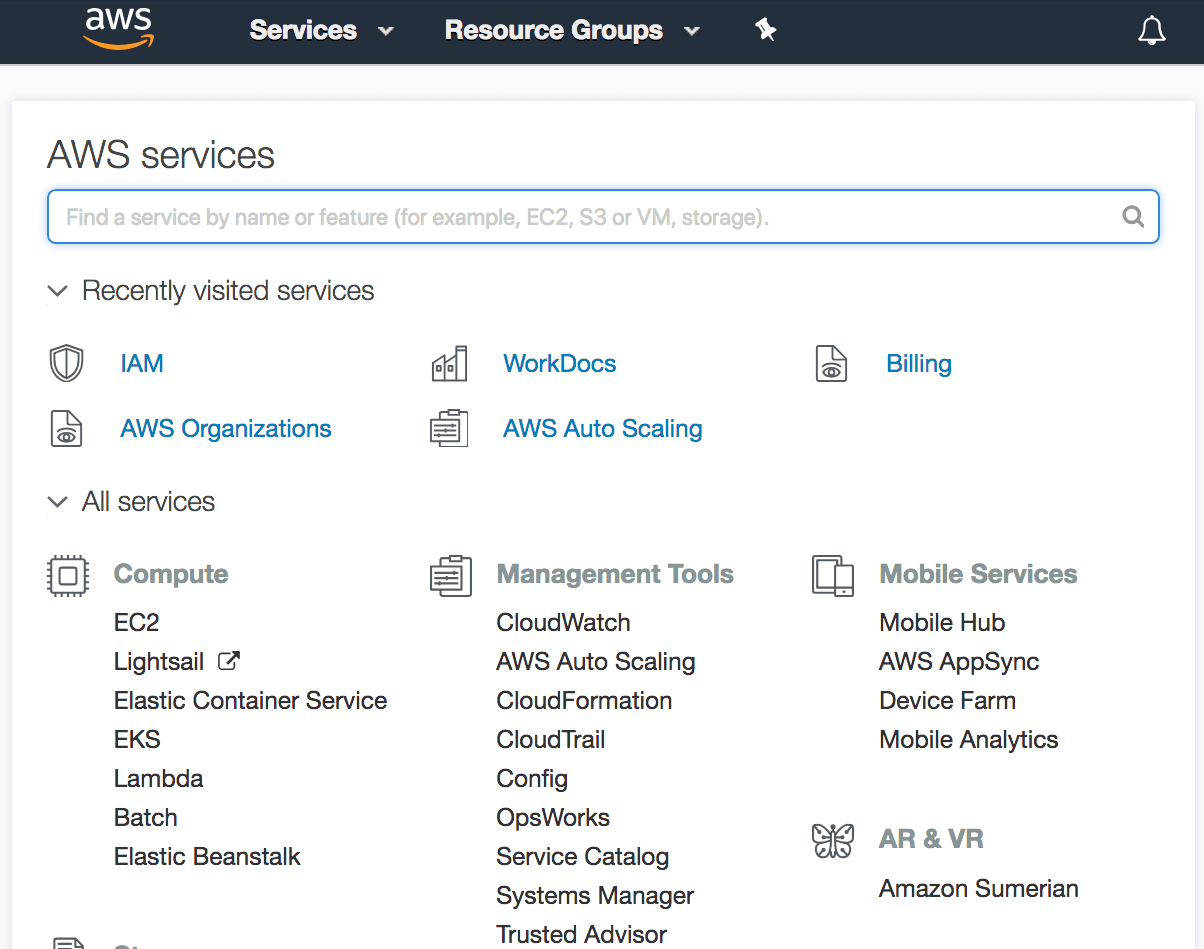The height and width of the screenshot is (949, 1204).
Task: Open Elastic Beanstalk
Action: tap(208, 857)
